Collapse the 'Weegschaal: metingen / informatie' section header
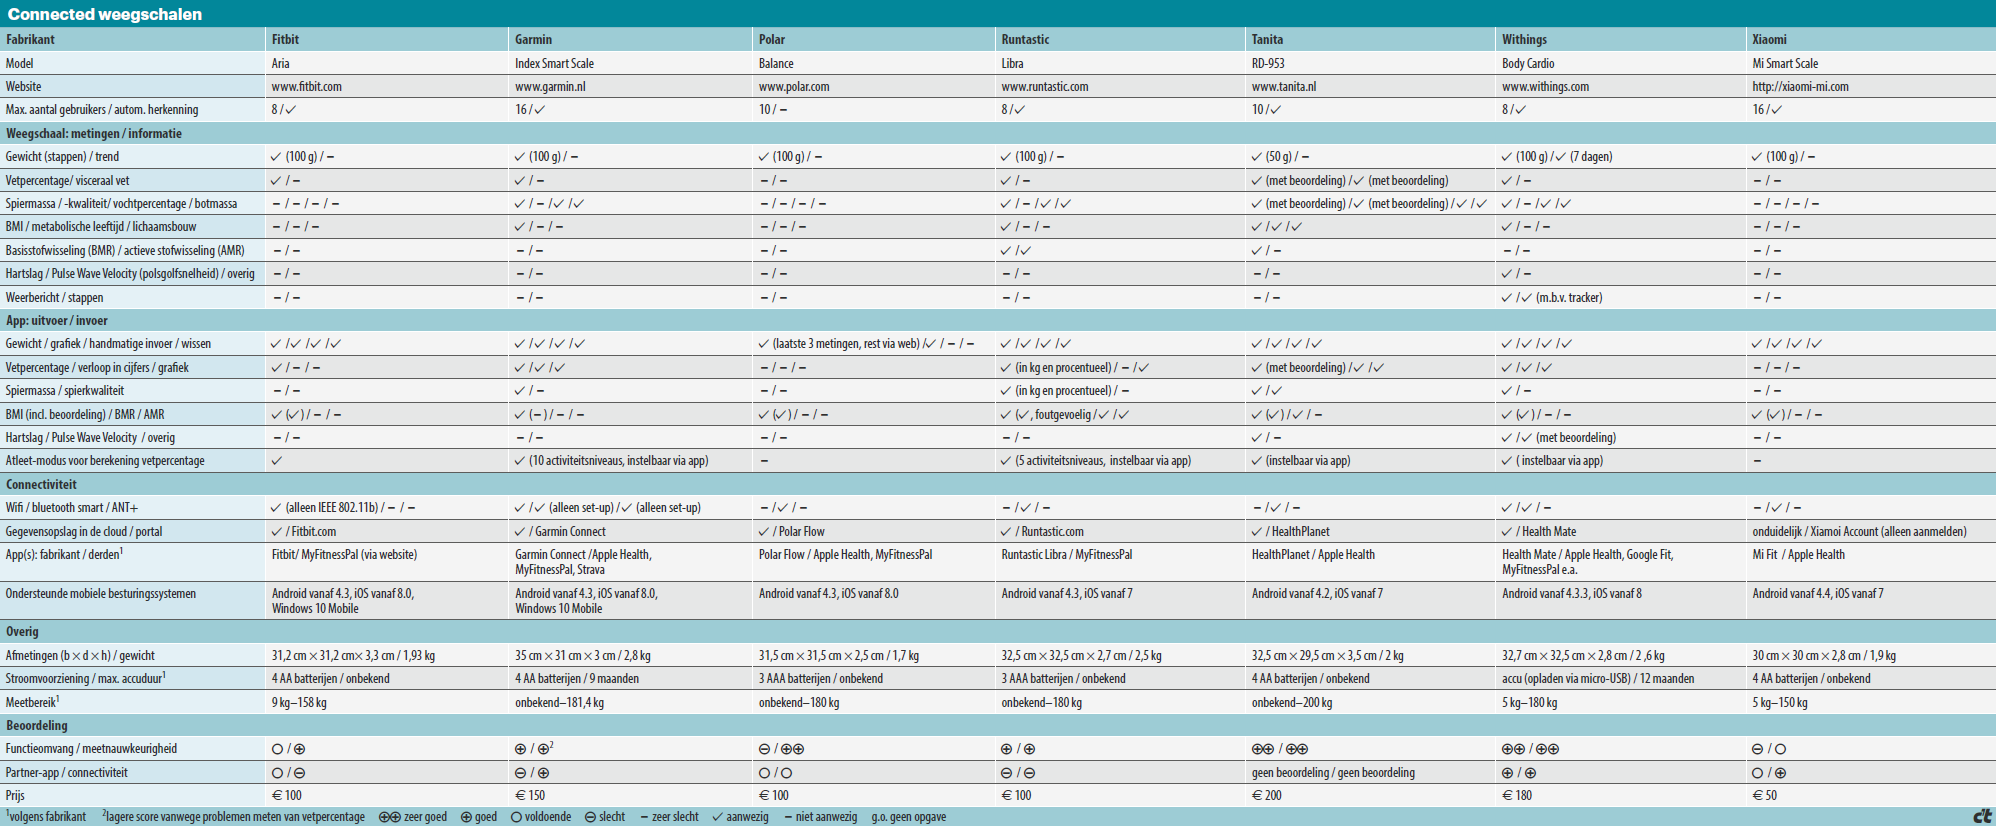1996x826 pixels. tap(94, 133)
